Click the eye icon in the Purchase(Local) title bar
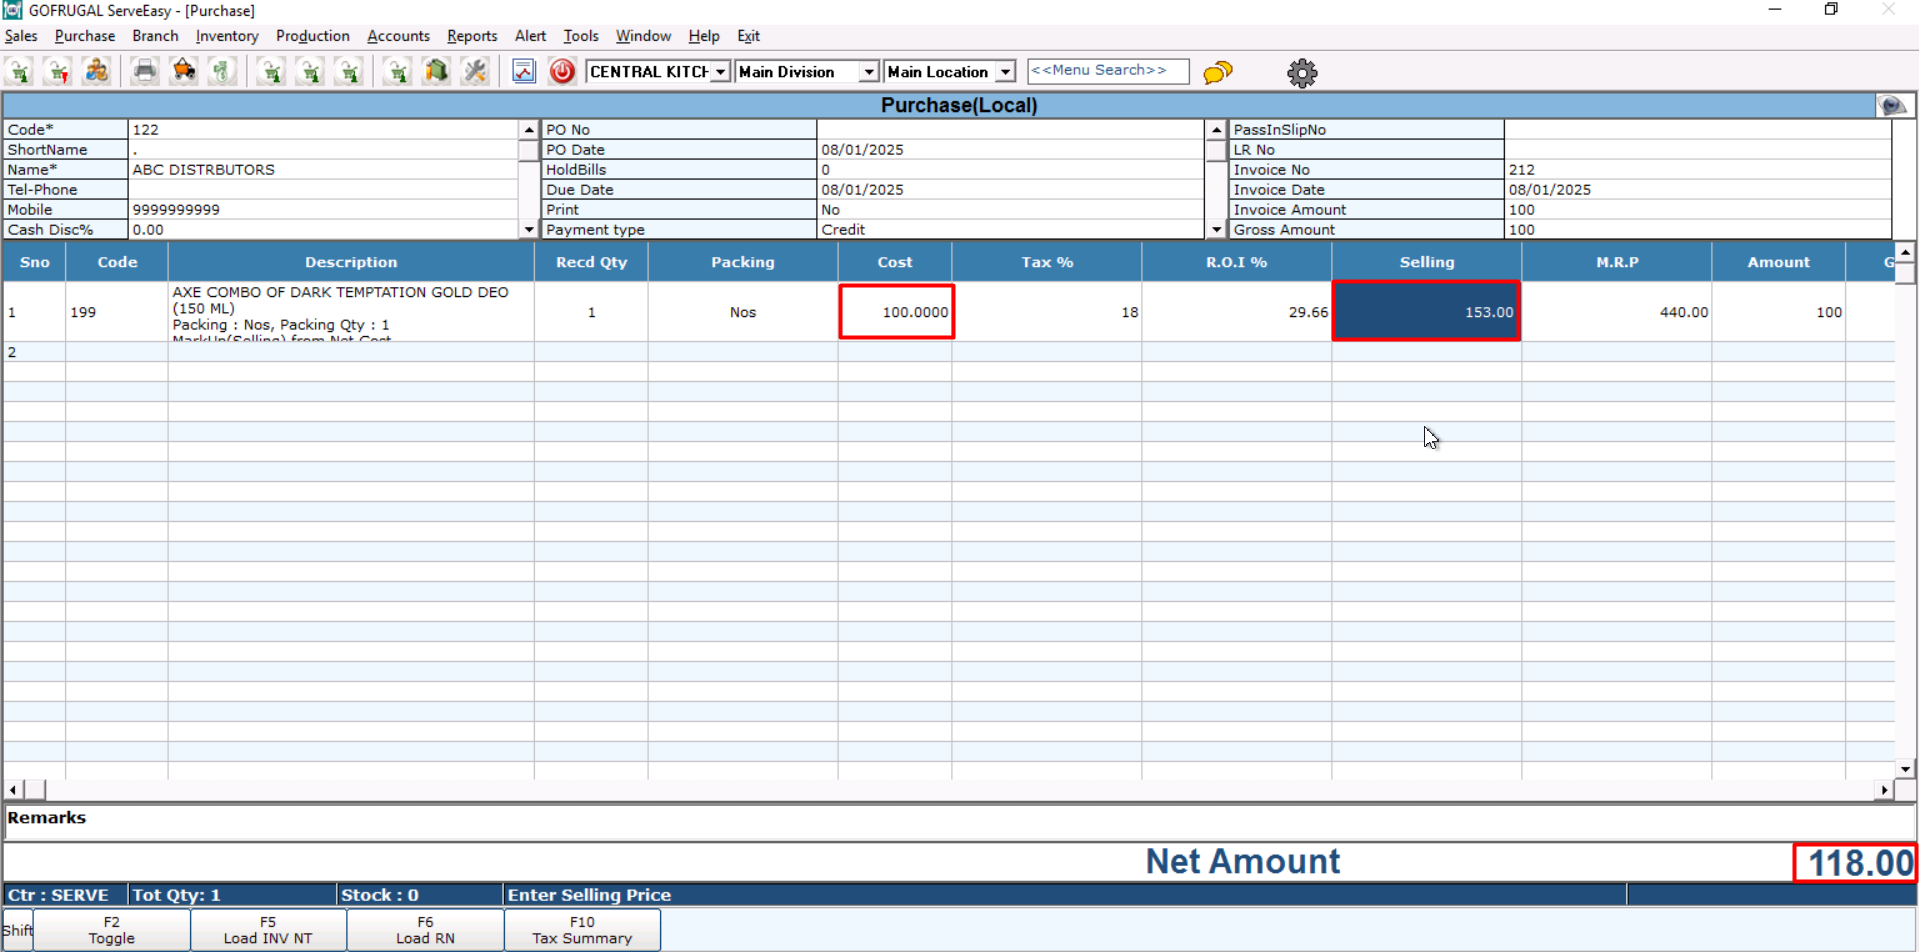Viewport: 1919px width, 952px height. pyautogui.click(x=1892, y=105)
